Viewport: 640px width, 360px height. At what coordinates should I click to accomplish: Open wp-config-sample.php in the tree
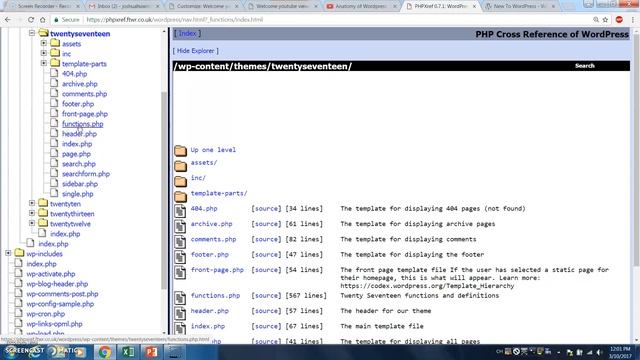click(60, 304)
